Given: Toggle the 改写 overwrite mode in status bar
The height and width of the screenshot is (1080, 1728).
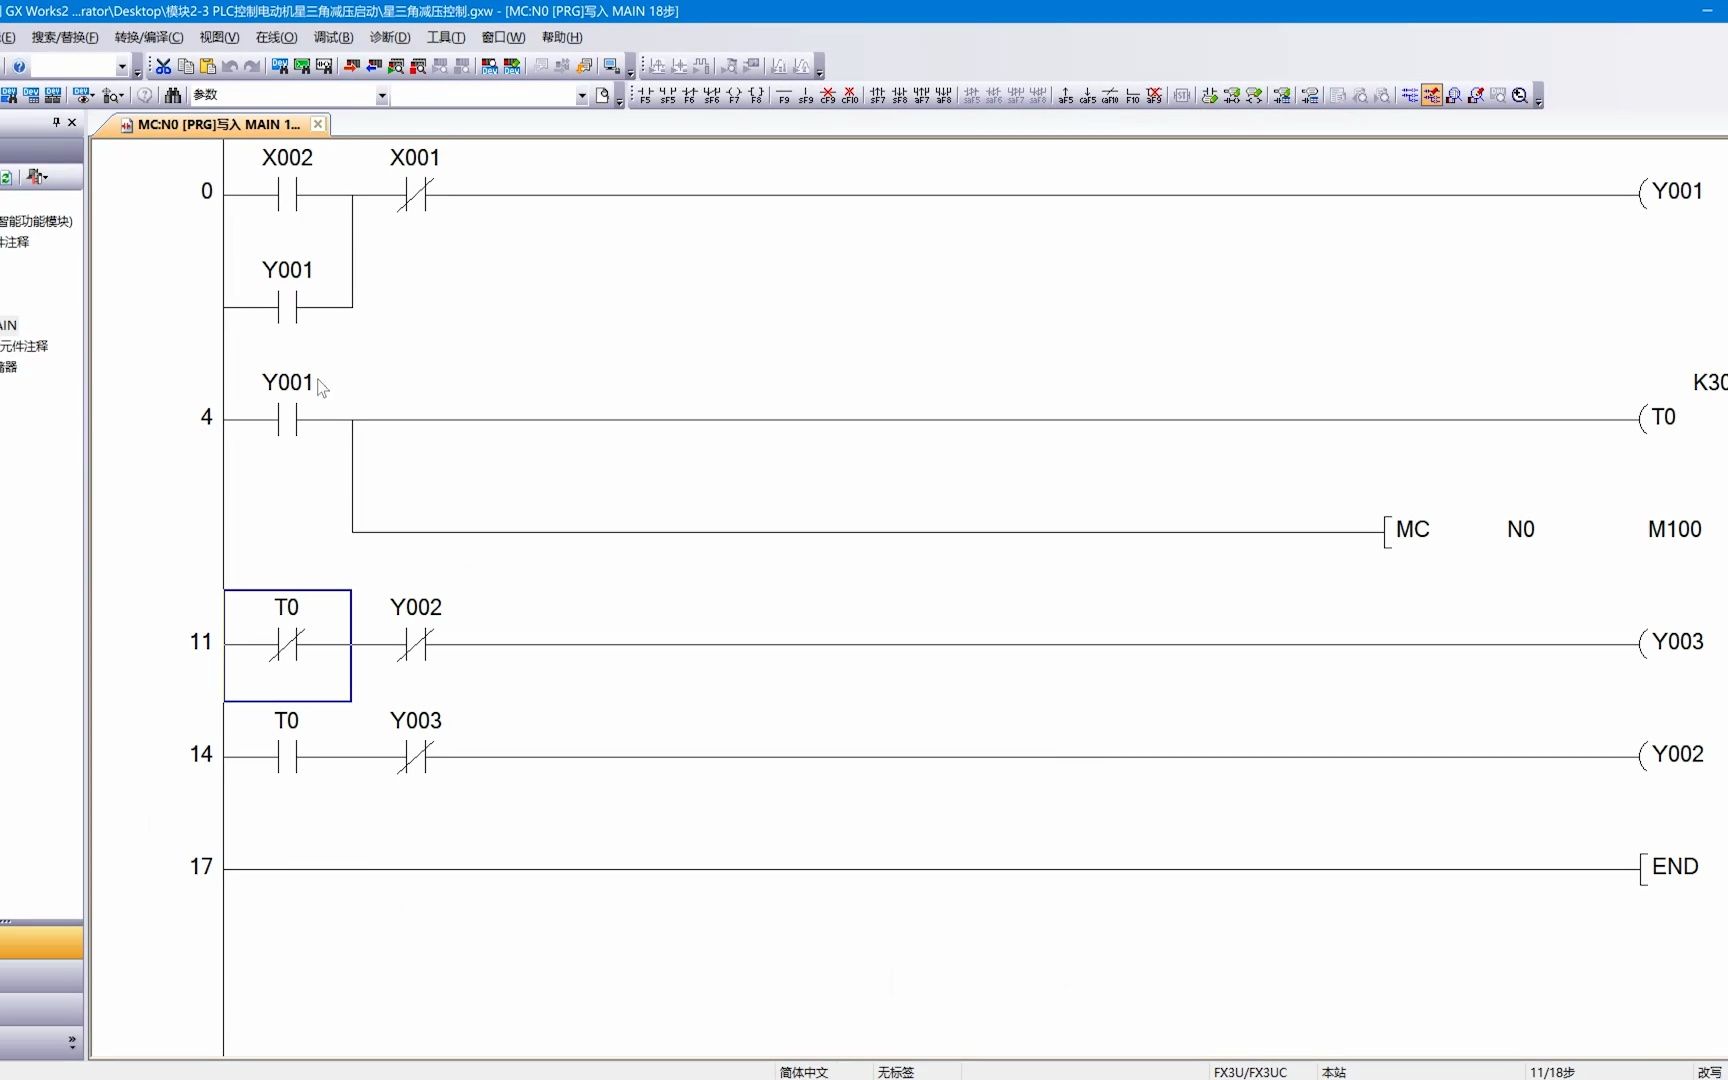Looking at the screenshot, I should coord(1709,1072).
